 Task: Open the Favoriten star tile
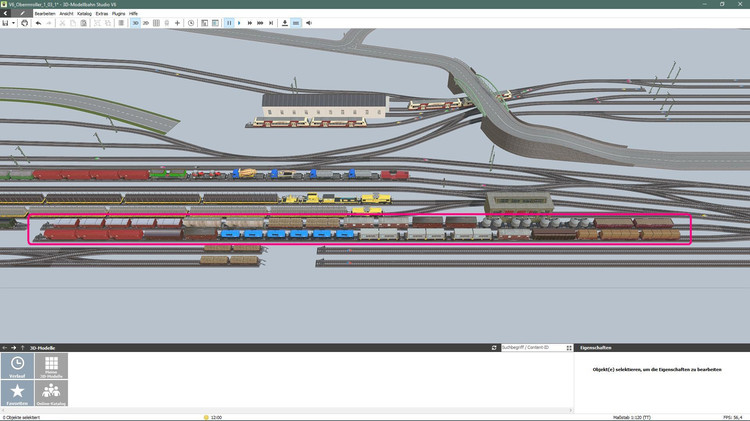click(x=16, y=393)
